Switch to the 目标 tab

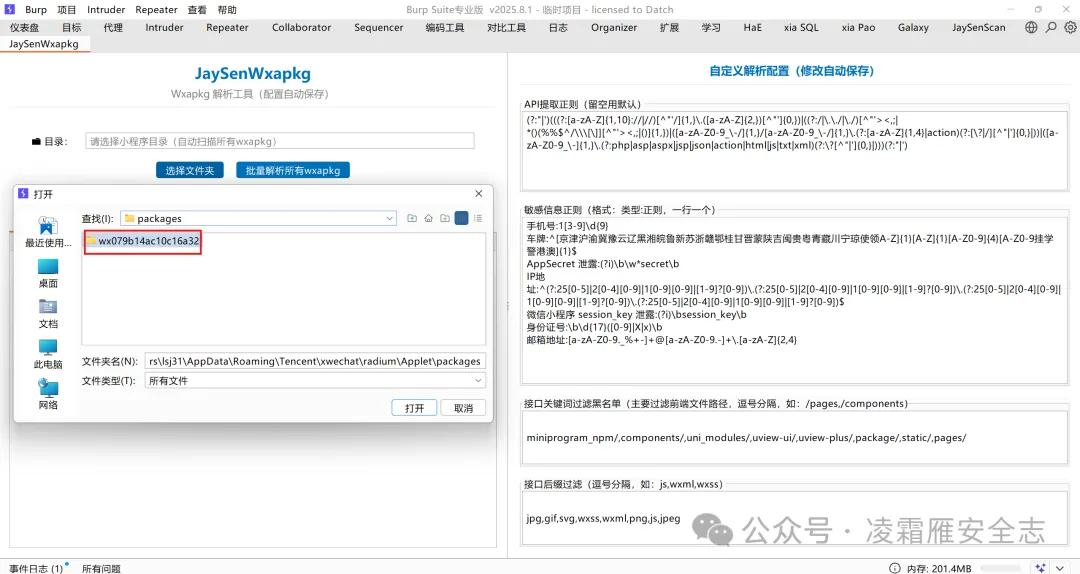coord(72,28)
